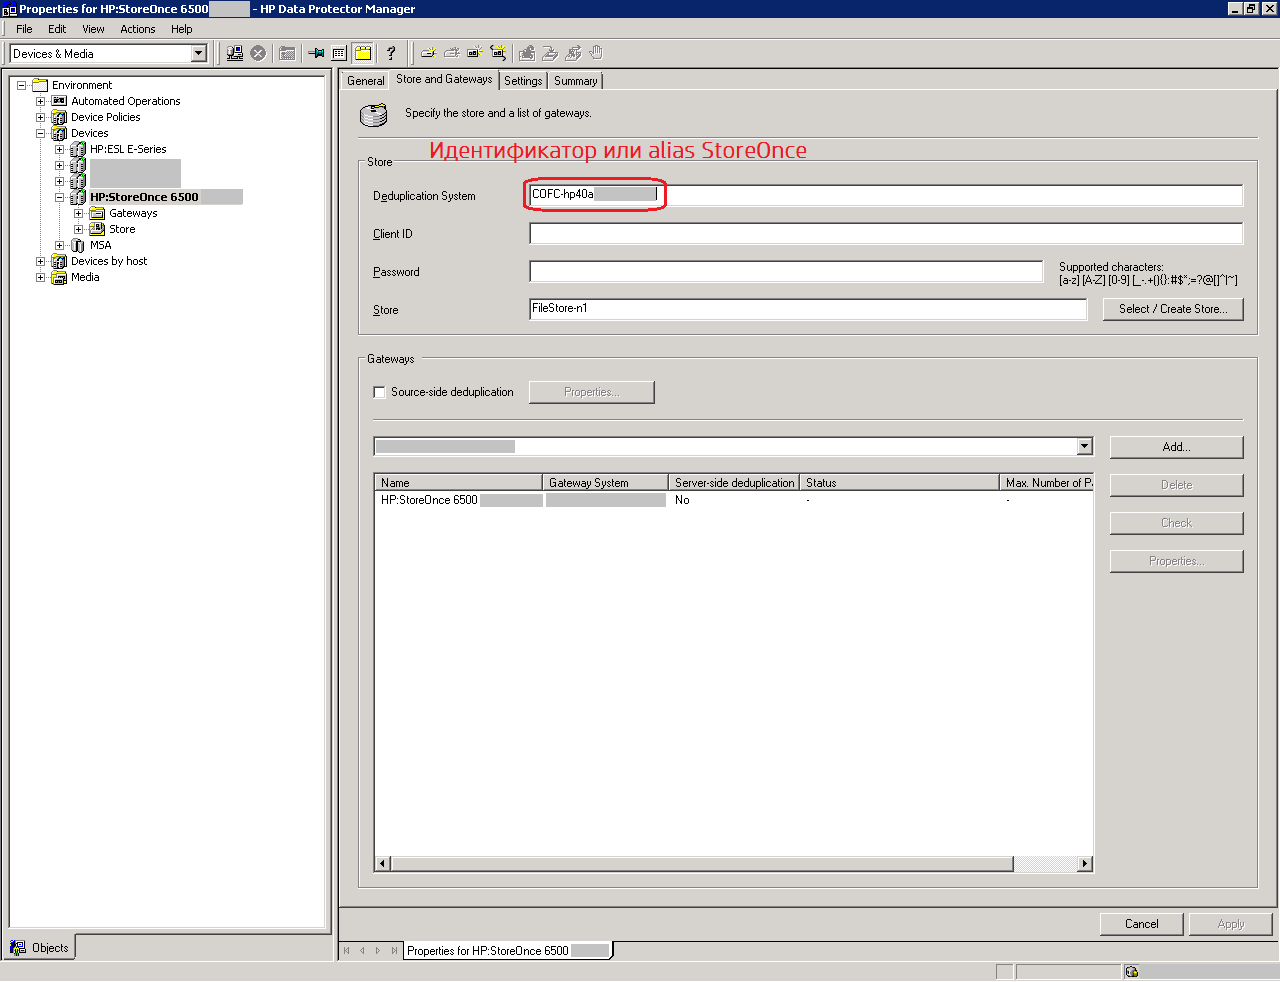This screenshot has height=982, width=1280.
Task: Click Select / Create Store button
Action: click(x=1173, y=309)
